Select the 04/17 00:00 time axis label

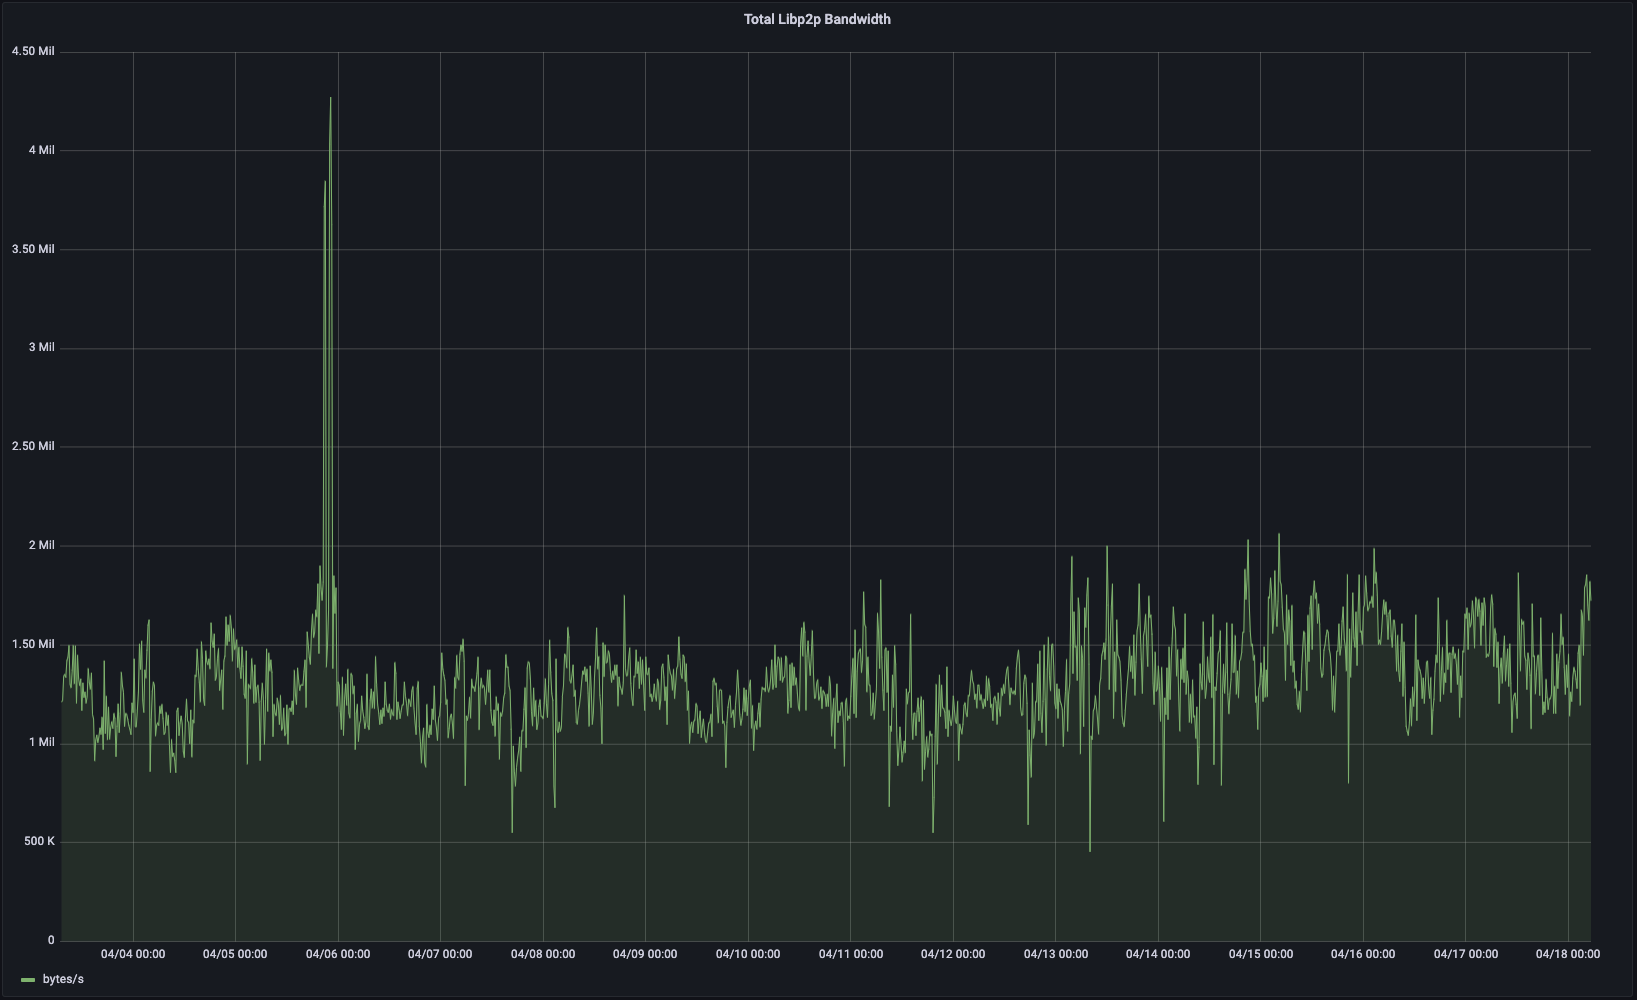[1466, 954]
